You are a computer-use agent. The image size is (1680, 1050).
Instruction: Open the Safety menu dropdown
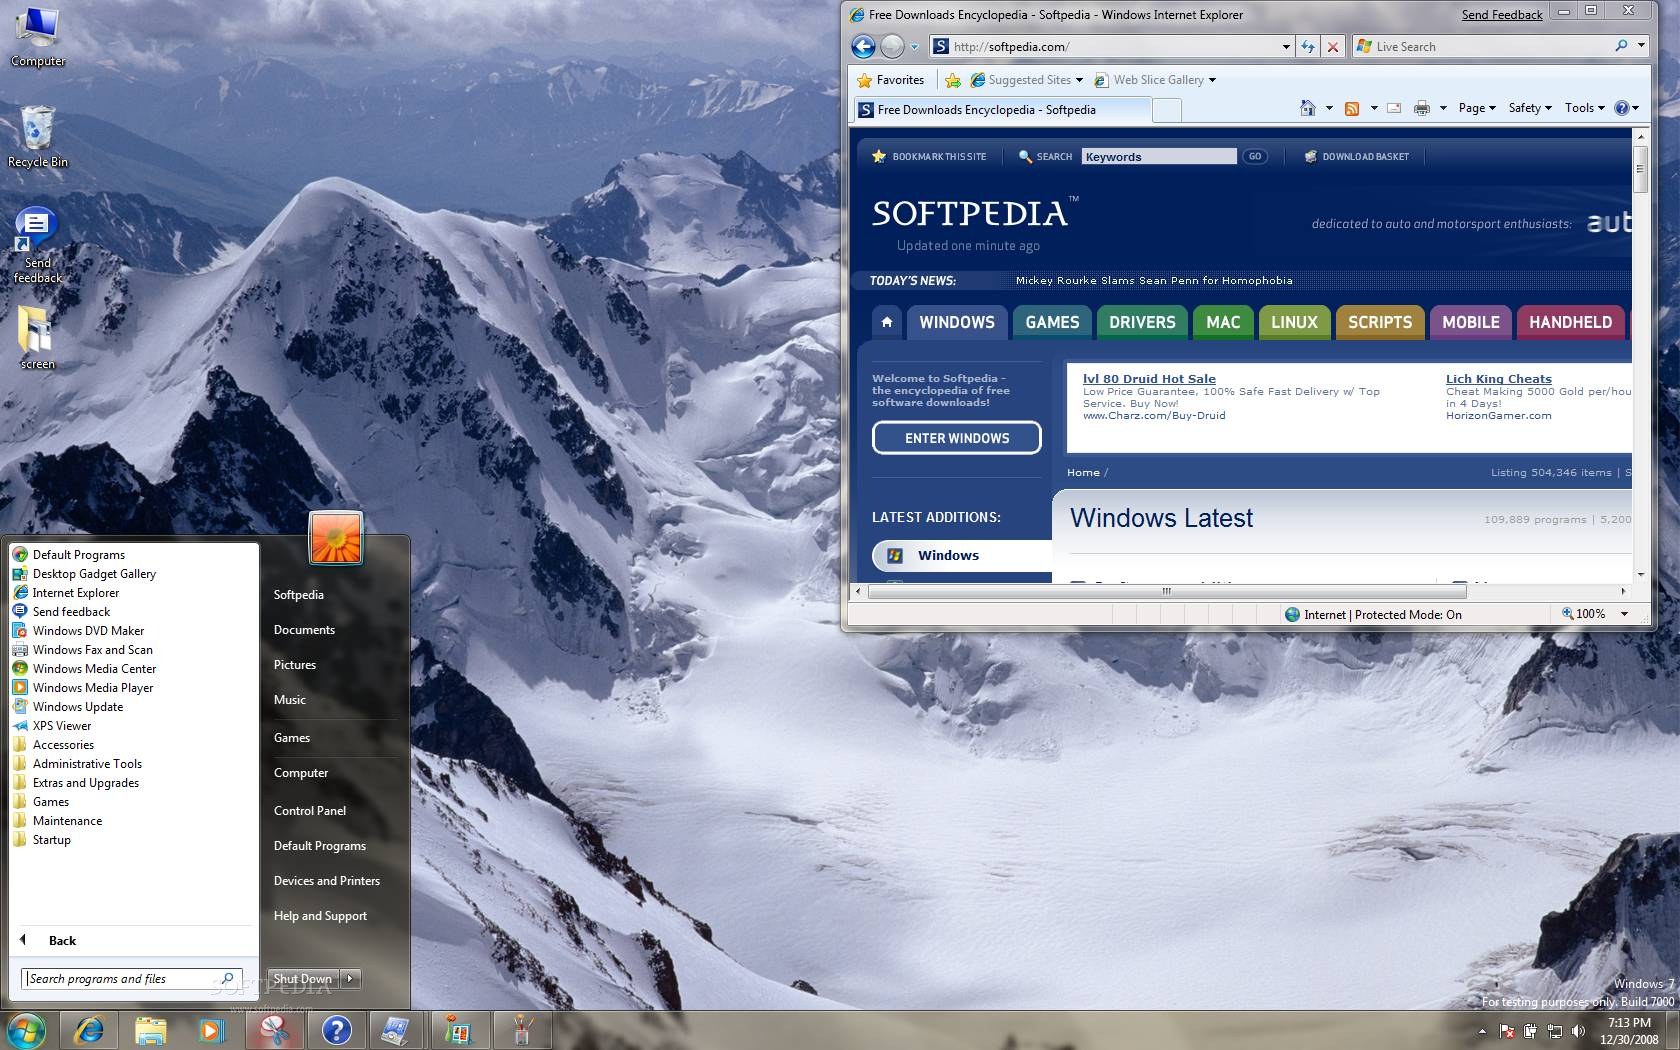tap(1530, 108)
